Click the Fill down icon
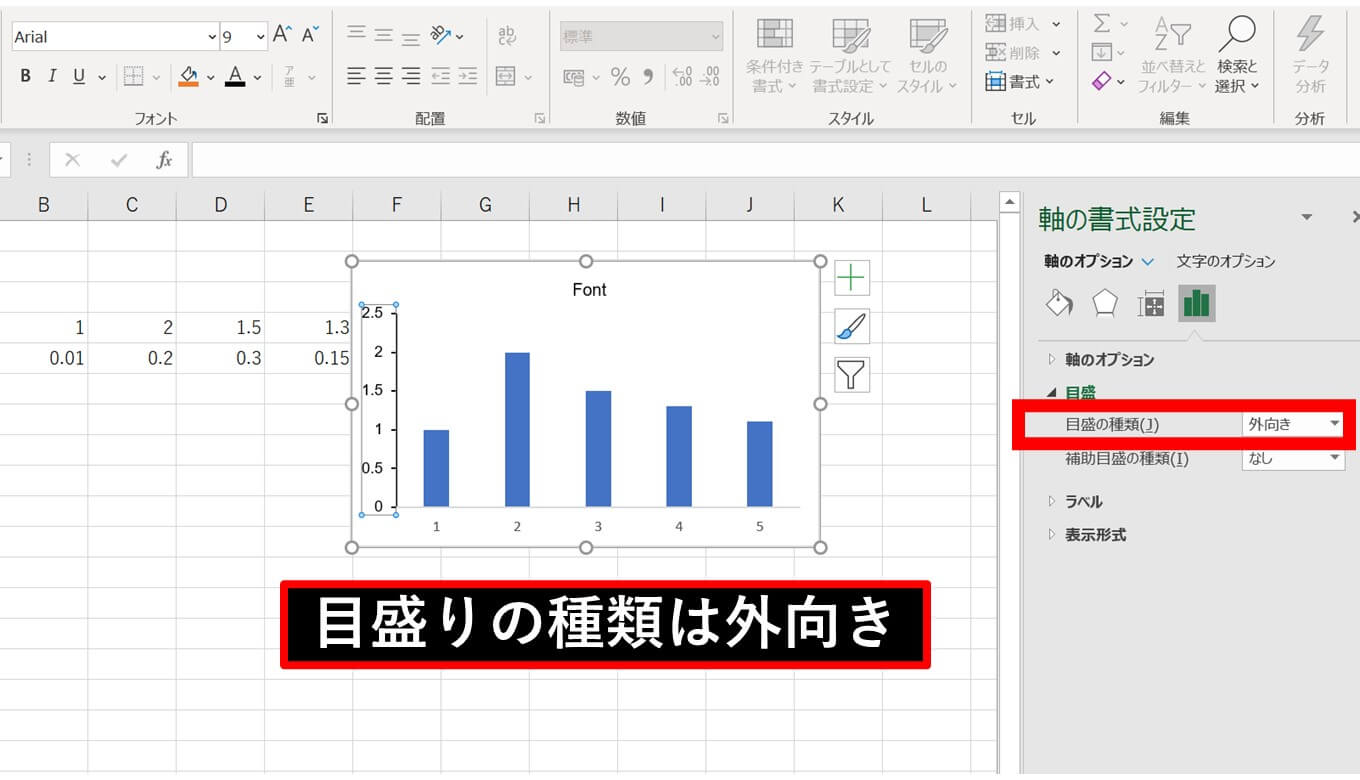 point(1101,52)
